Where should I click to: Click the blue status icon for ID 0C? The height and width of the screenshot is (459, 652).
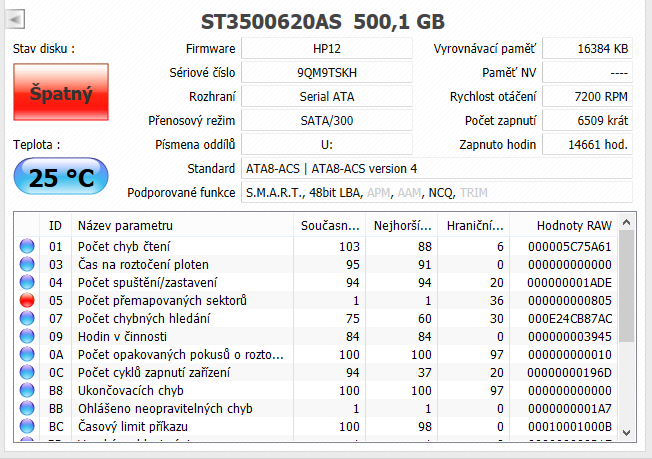[27, 373]
